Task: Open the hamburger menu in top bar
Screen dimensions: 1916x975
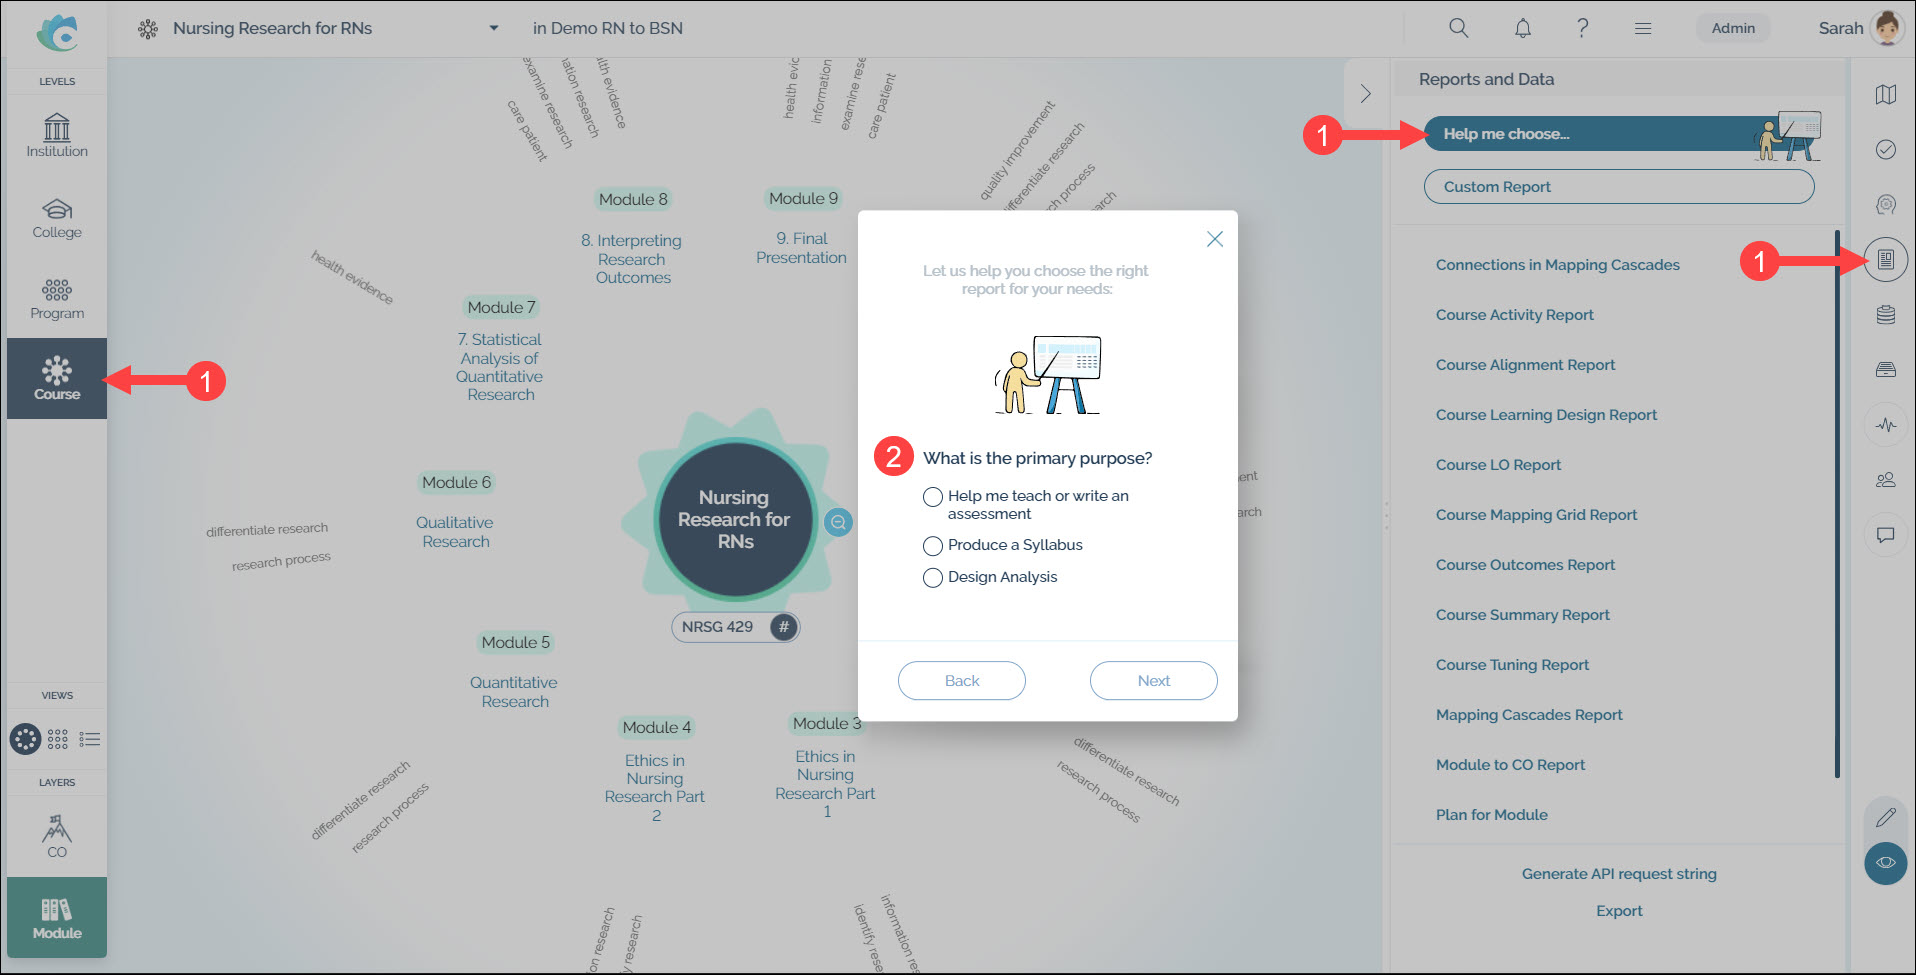Action: tap(1643, 29)
